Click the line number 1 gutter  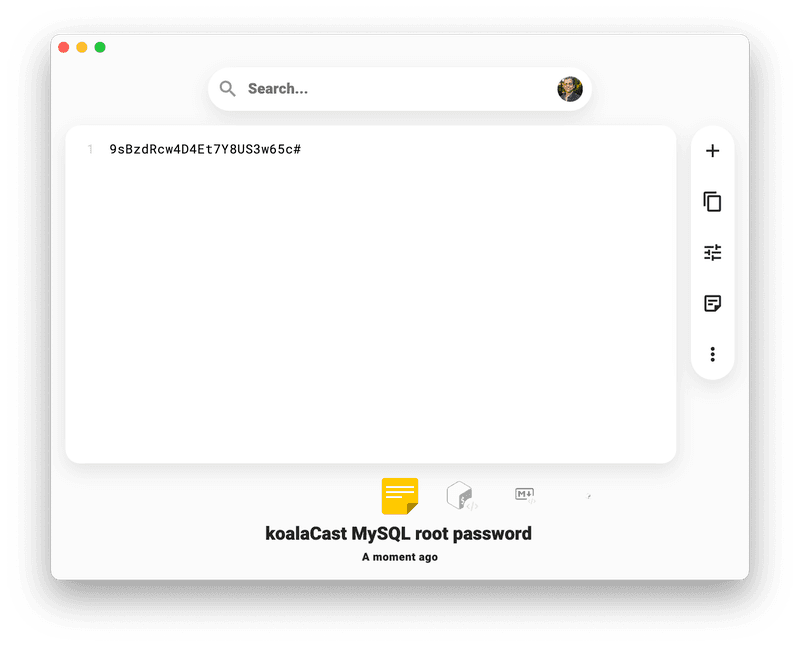pyautogui.click(x=90, y=149)
